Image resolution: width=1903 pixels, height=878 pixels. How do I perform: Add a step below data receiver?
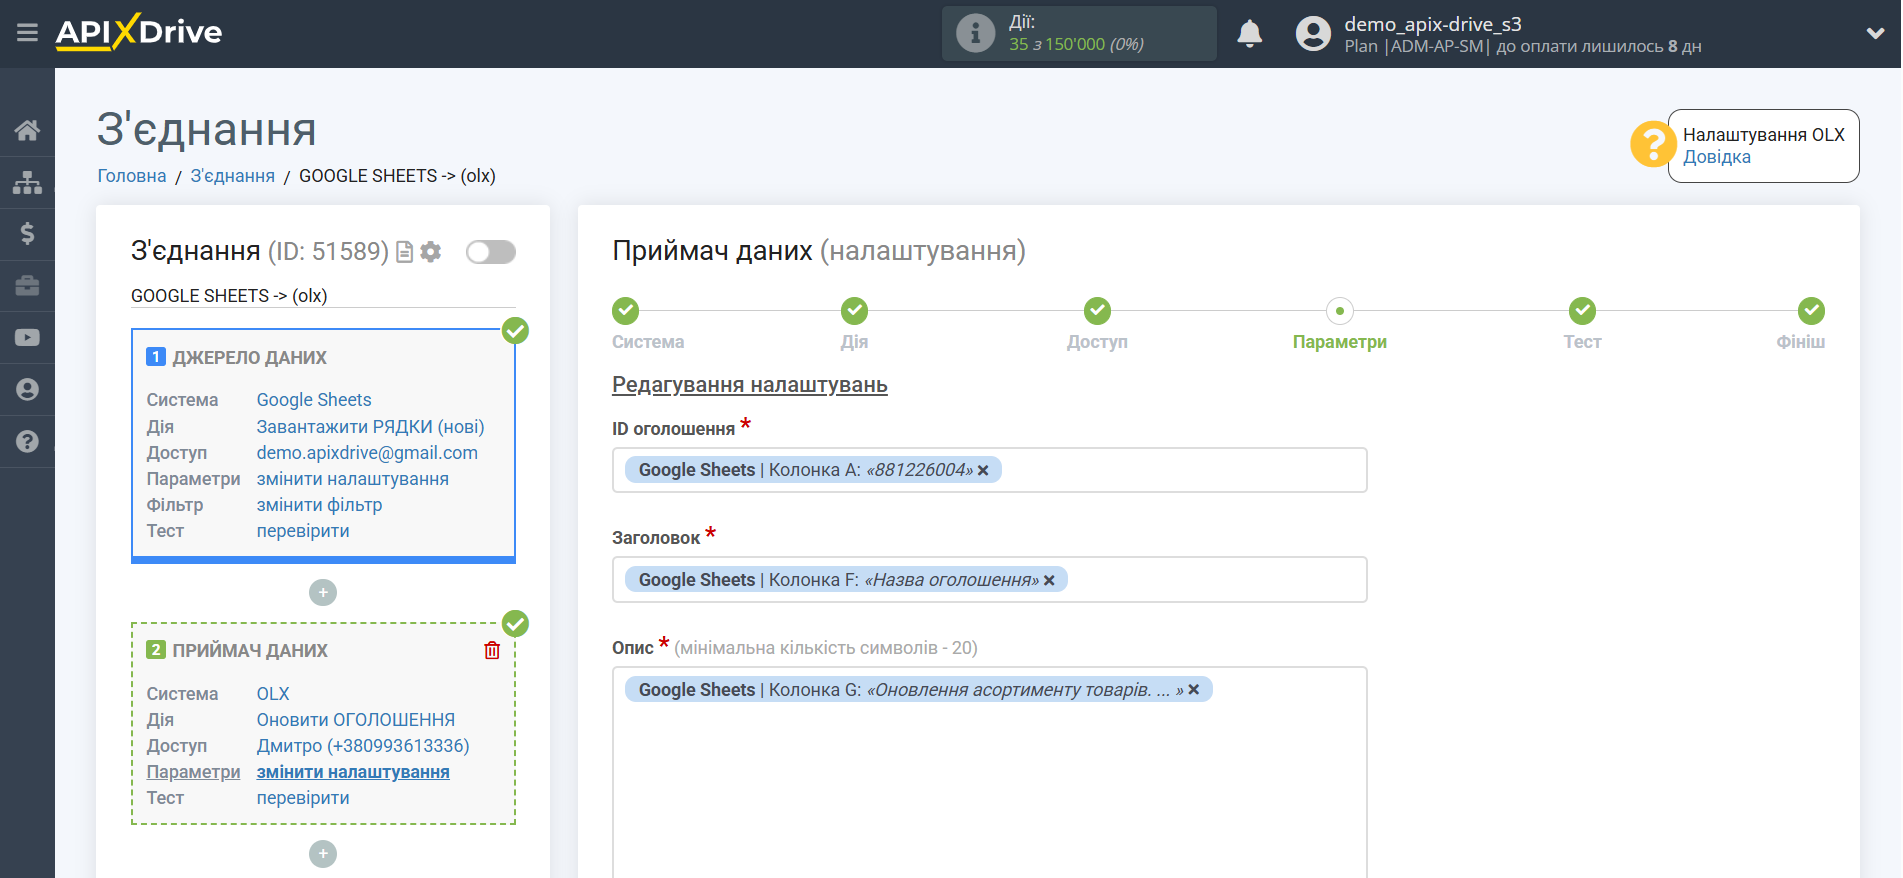point(323,854)
